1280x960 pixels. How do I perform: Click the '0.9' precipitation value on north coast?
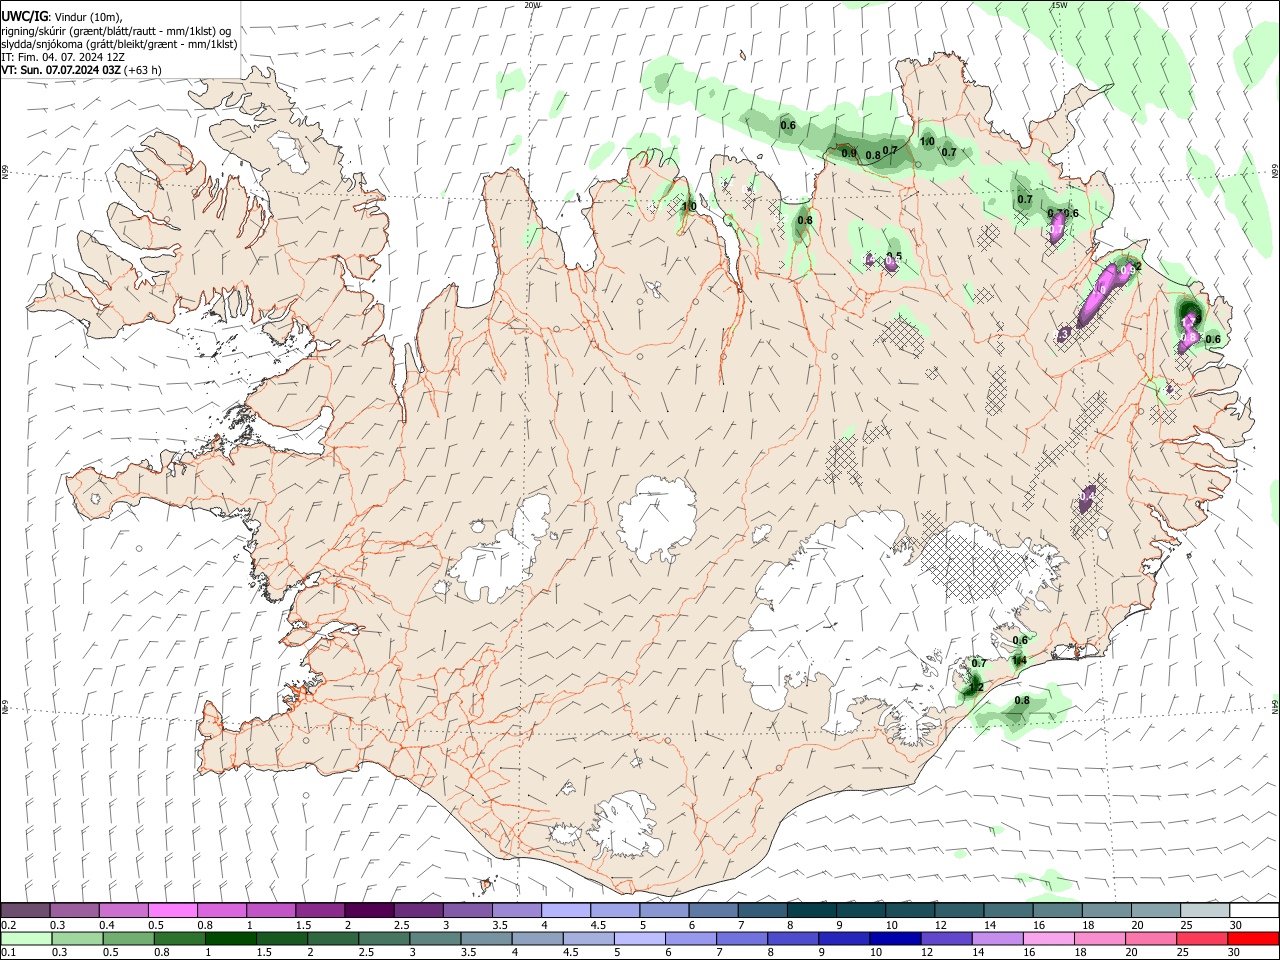(849, 153)
